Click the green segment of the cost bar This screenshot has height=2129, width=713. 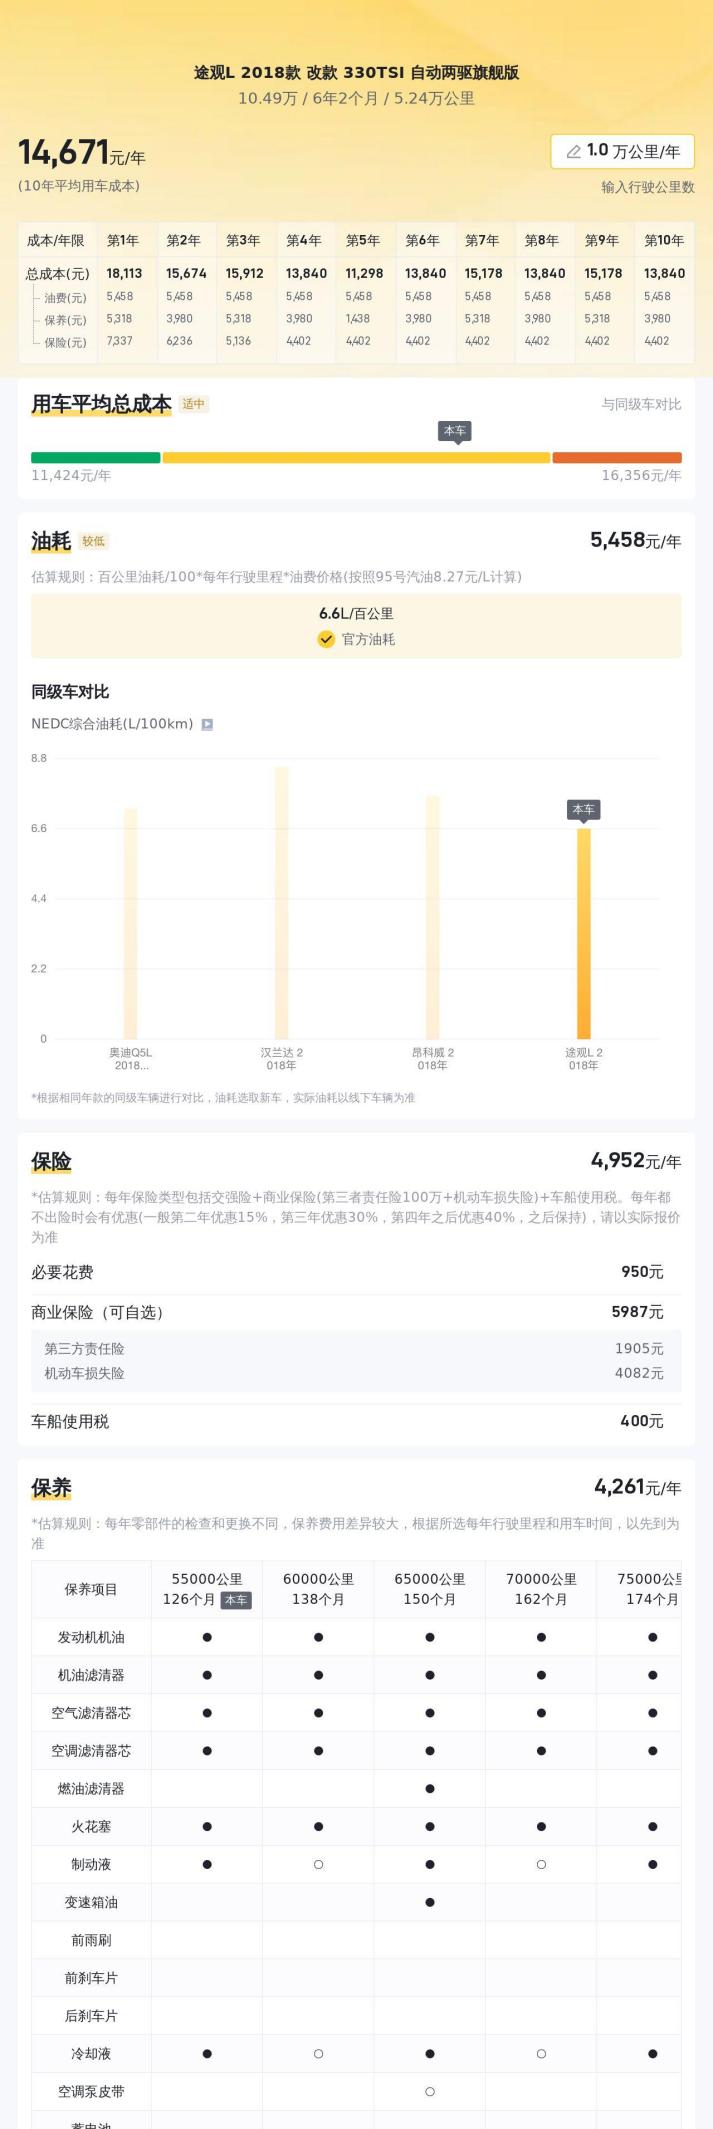click(x=96, y=458)
